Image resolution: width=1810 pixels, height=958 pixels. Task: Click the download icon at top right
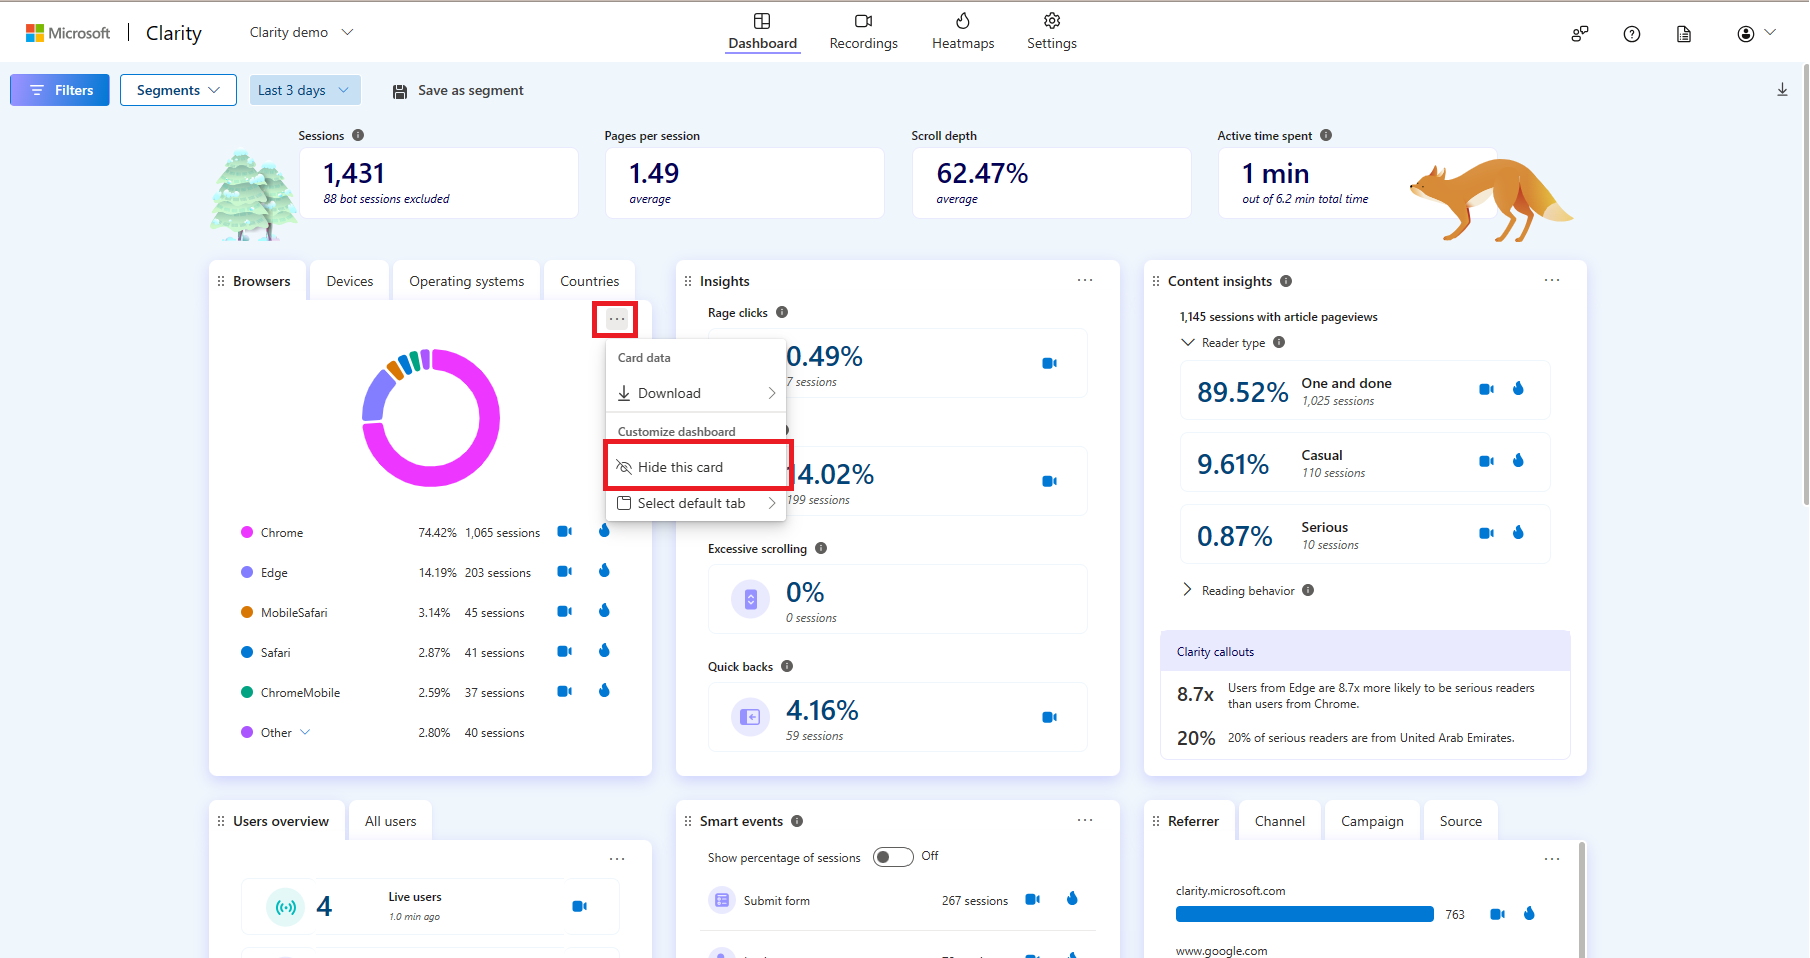pos(1782,90)
